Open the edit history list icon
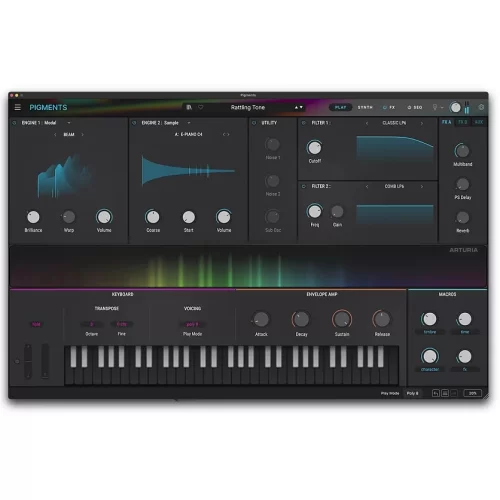Image resolution: width=500 pixels, height=500 pixels. [x=445, y=393]
